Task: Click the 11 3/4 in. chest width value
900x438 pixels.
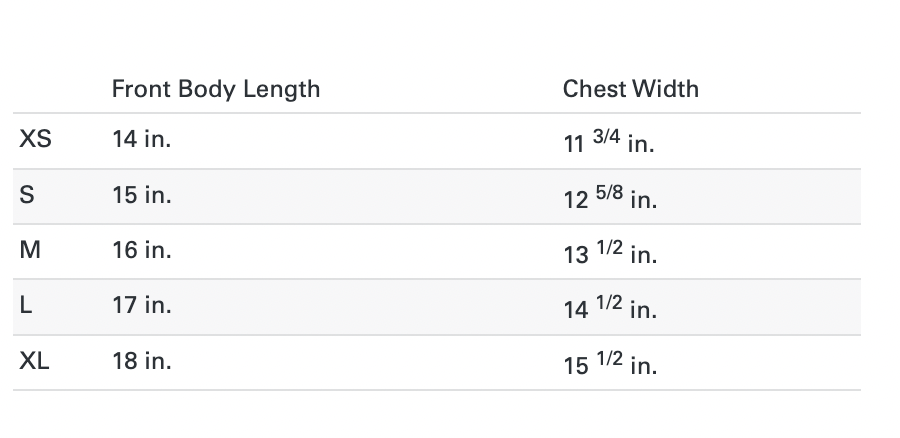Action: click(x=609, y=143)
